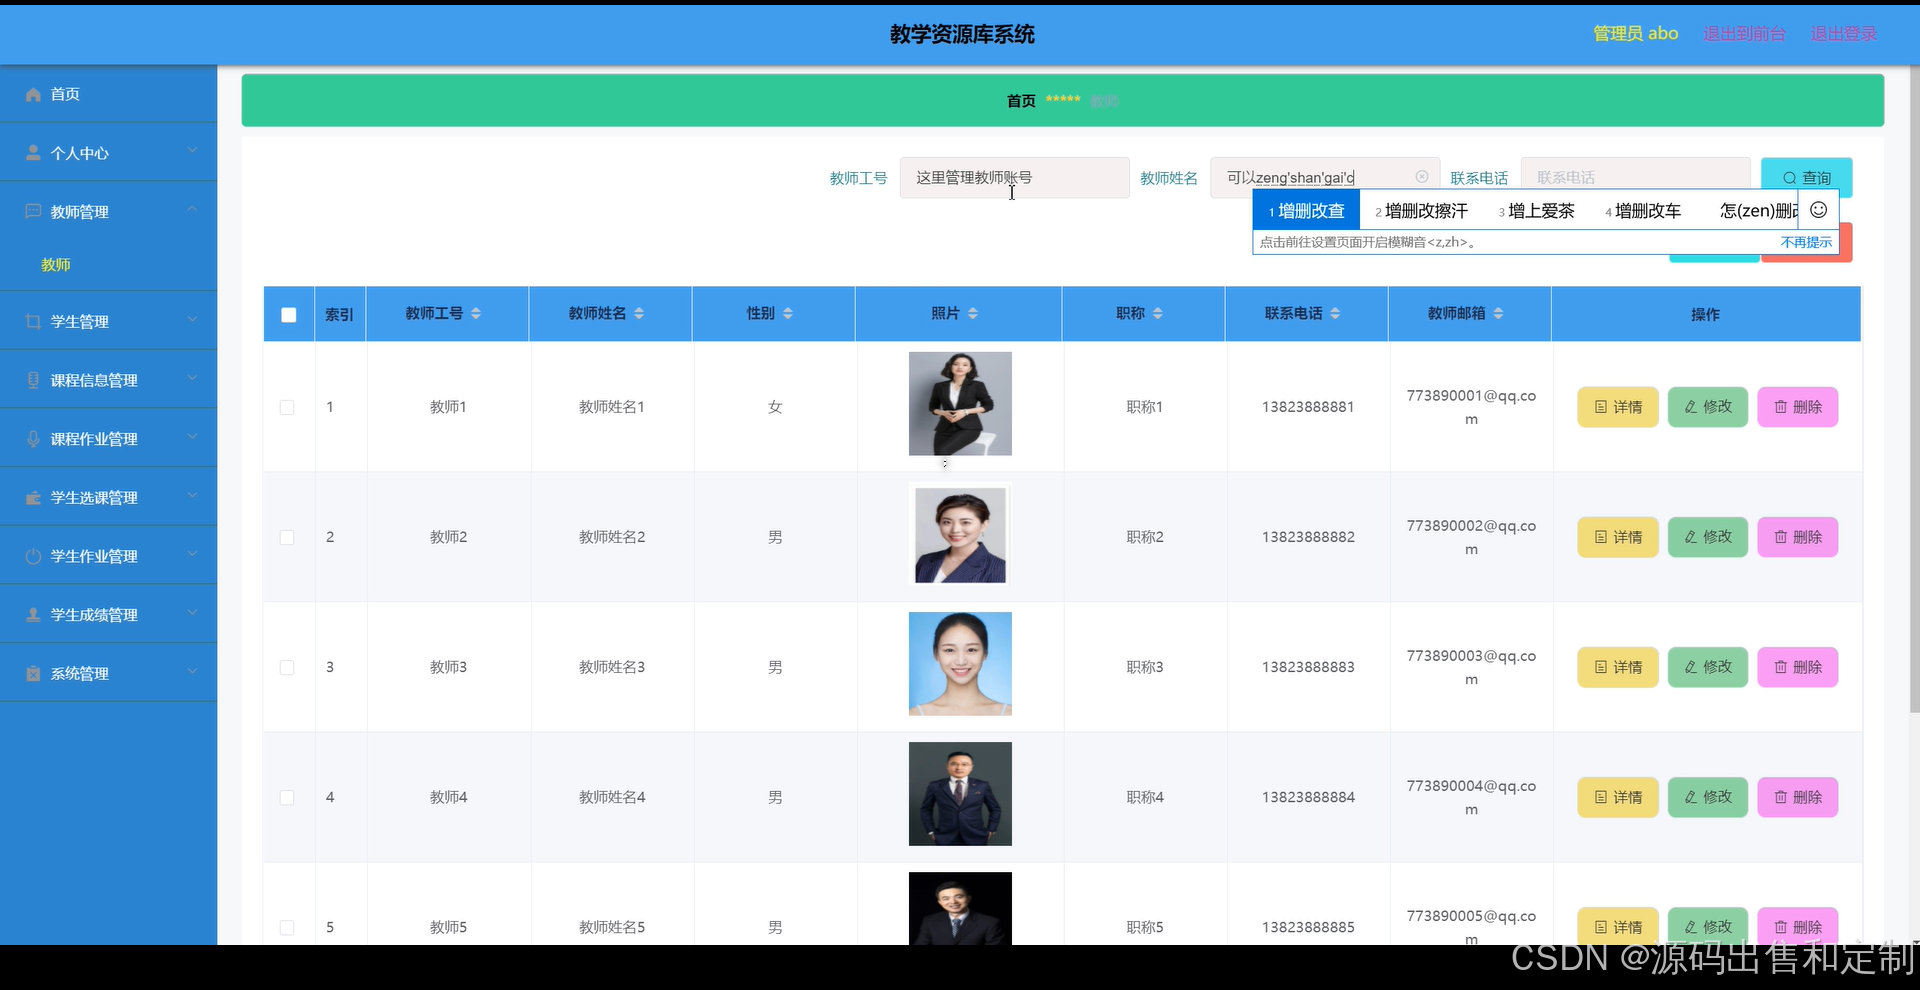
Task: Click the icon beside 系统管理
Action: (x=33, y=674)
